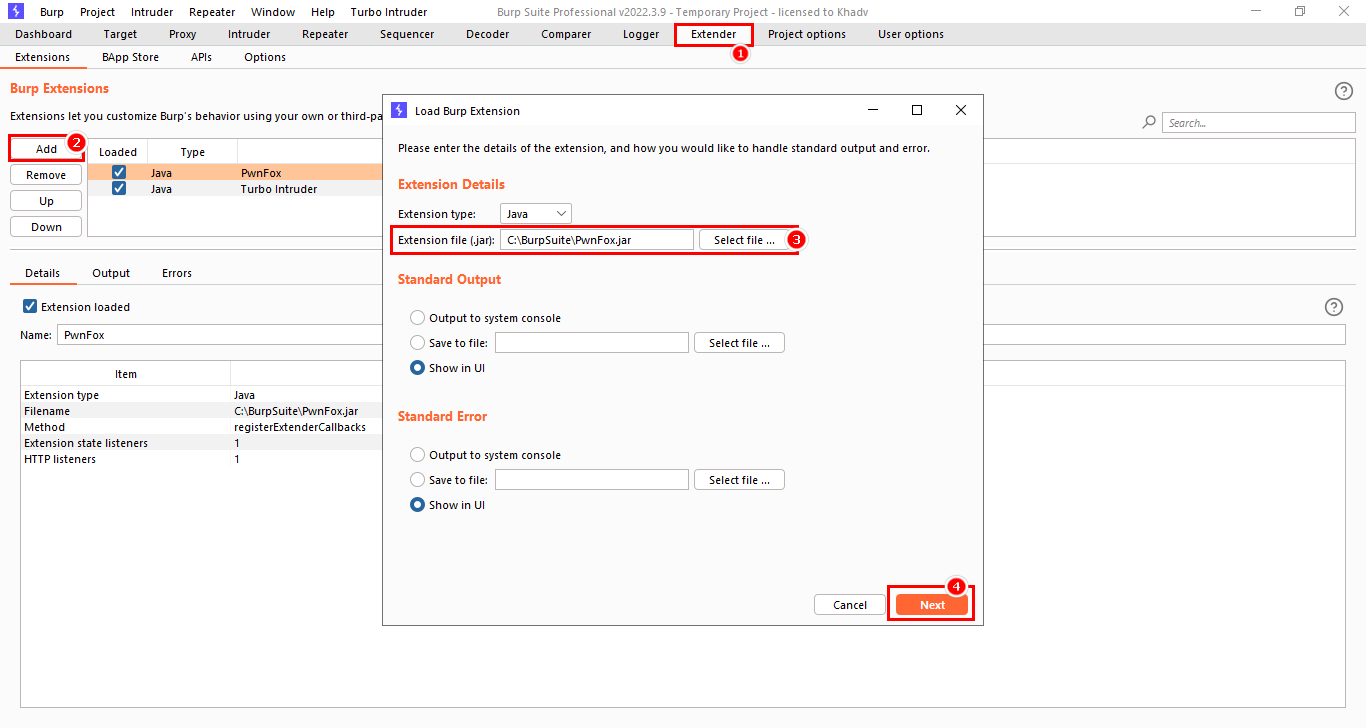Open the Extension type Java dropdown
The width and height of the screenshot is (1366, 728).
pyautogui.click(x=536, y=214)
